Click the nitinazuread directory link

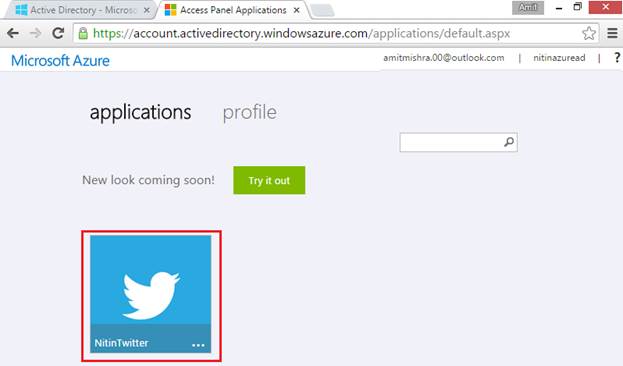pos(559,58)
